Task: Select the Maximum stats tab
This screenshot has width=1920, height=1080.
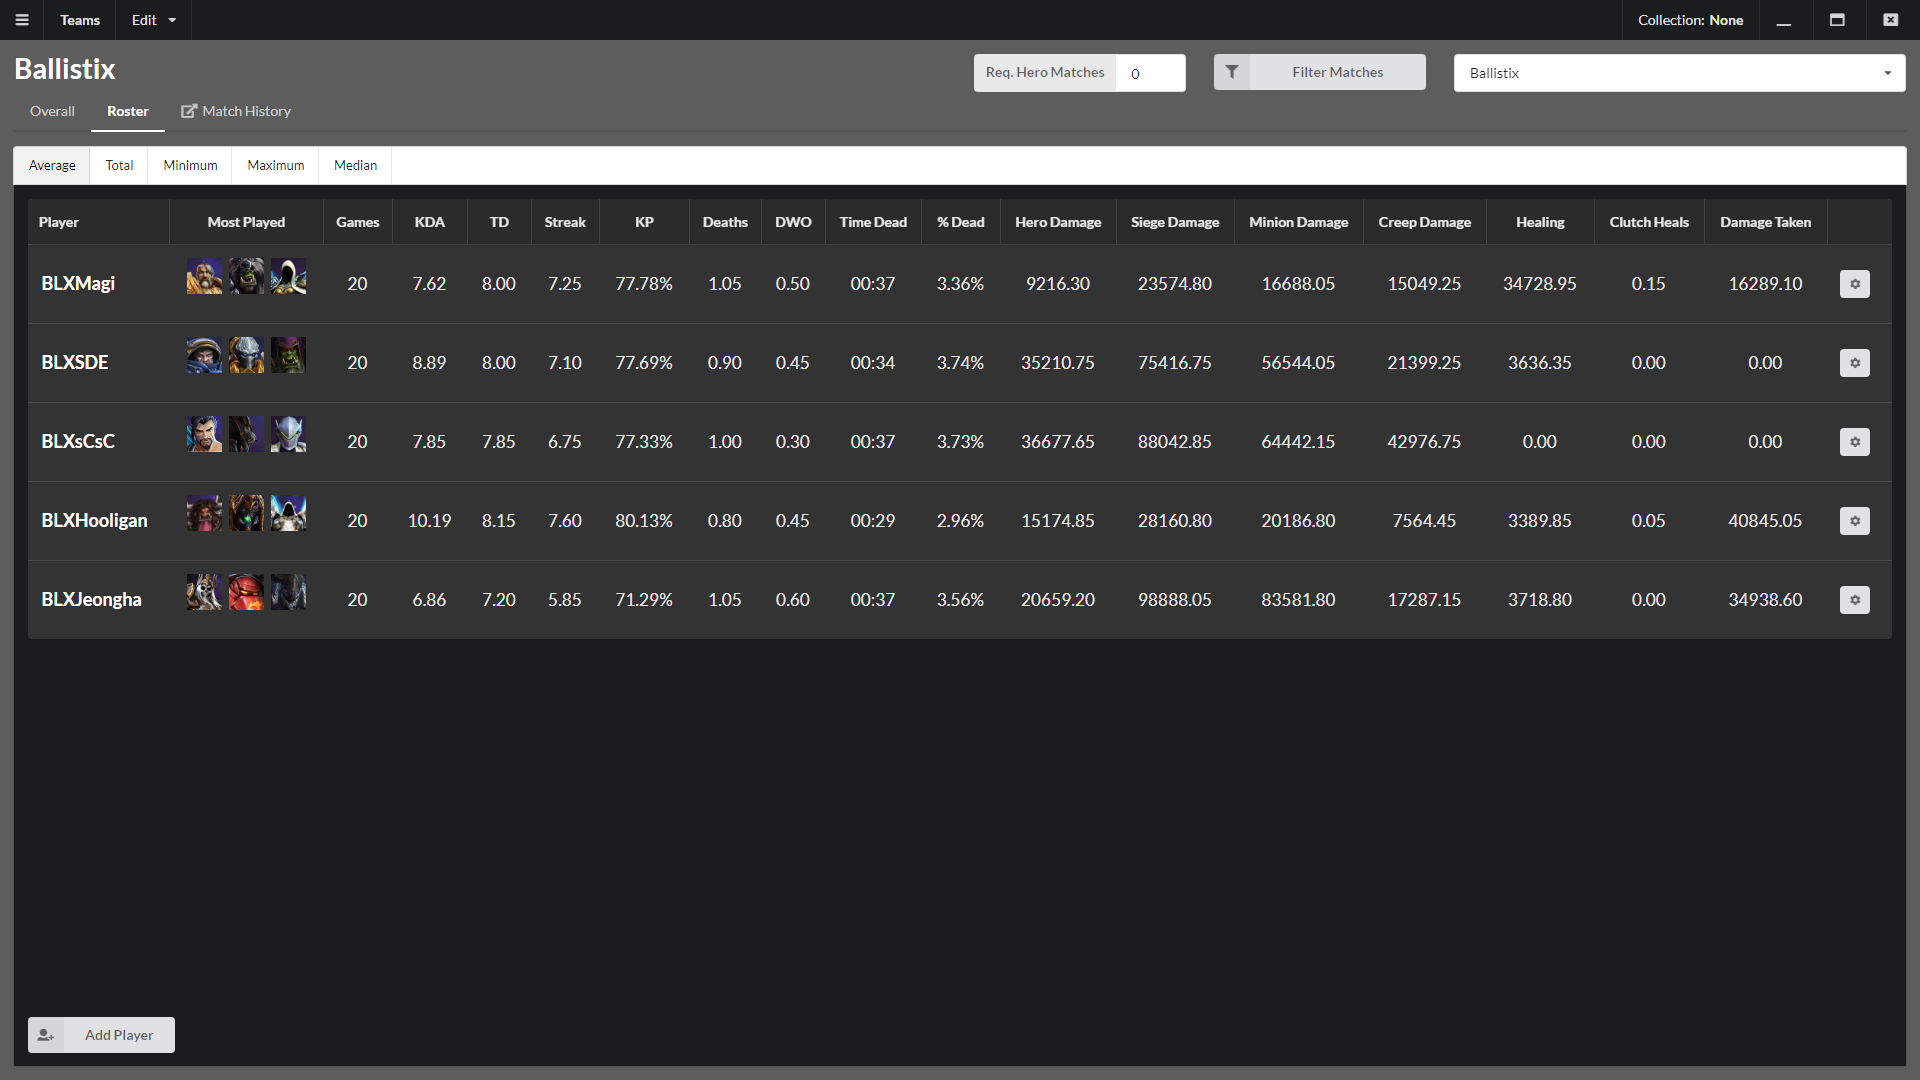Action: [276, 165]
